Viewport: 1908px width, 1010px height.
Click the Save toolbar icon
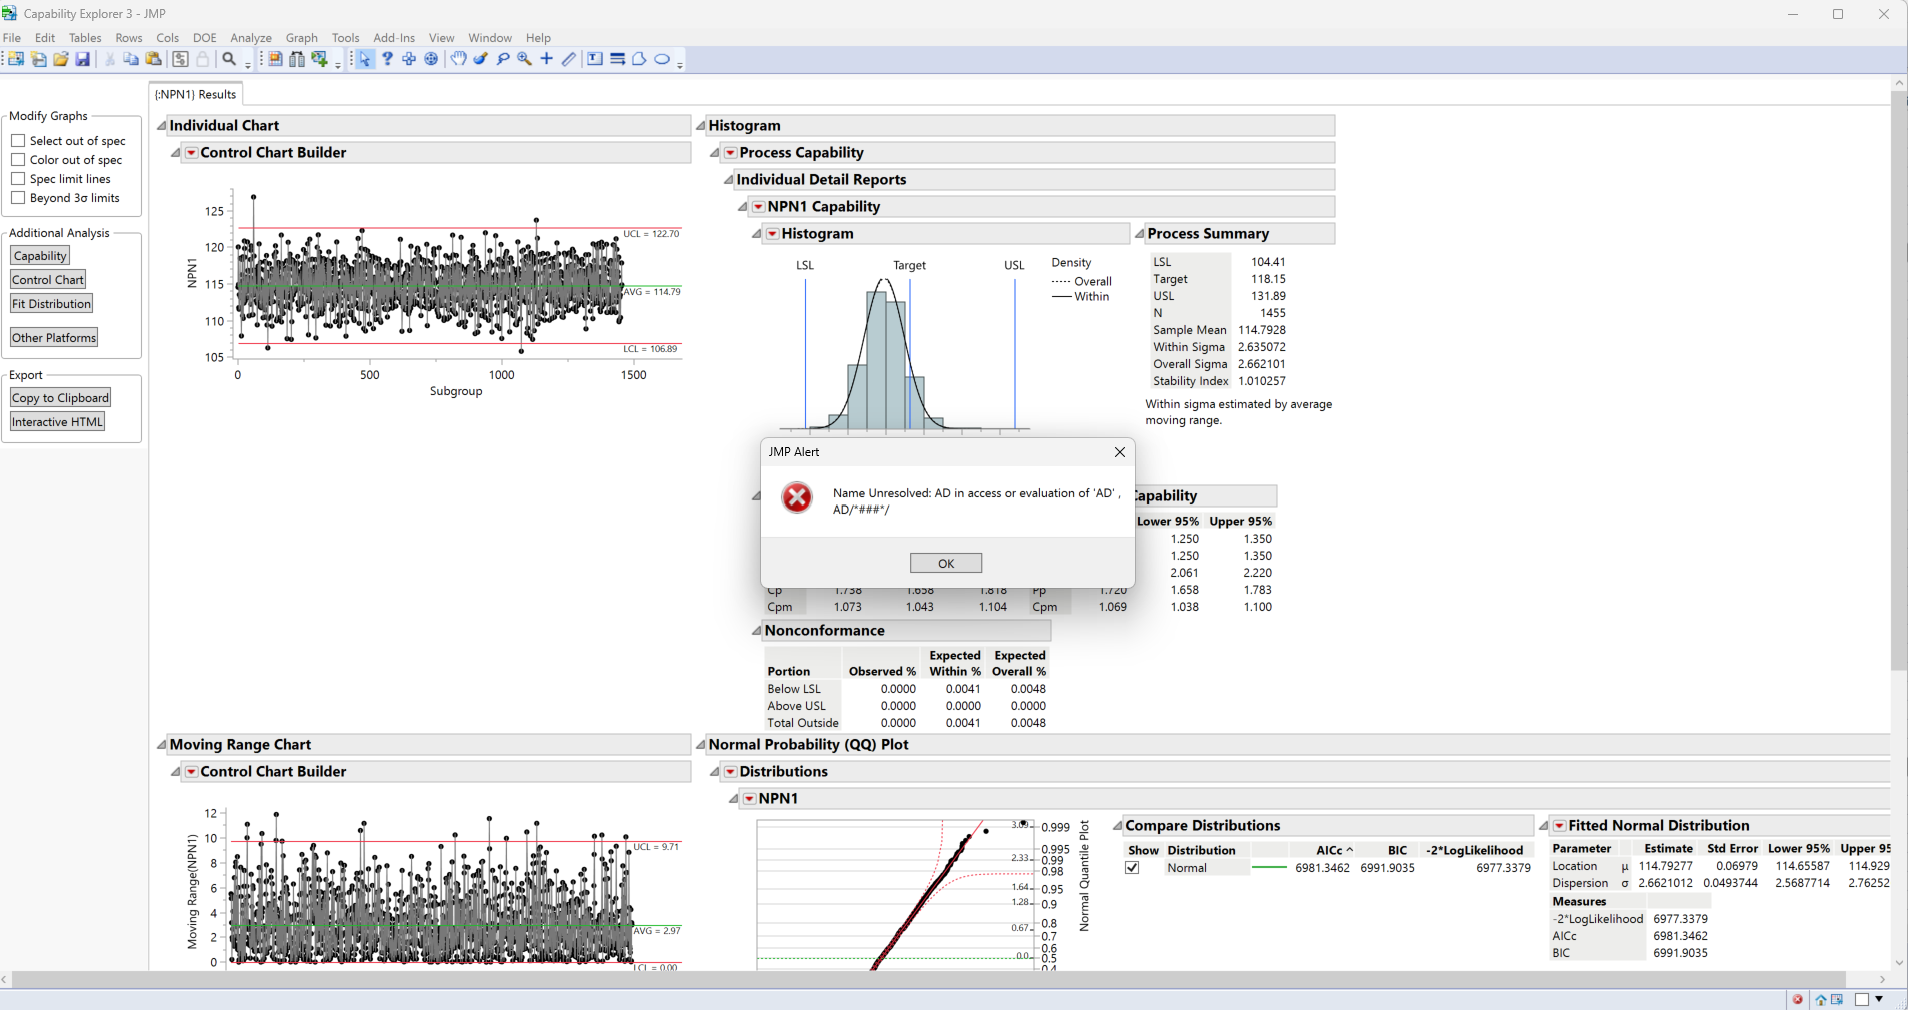pos(83,59)
